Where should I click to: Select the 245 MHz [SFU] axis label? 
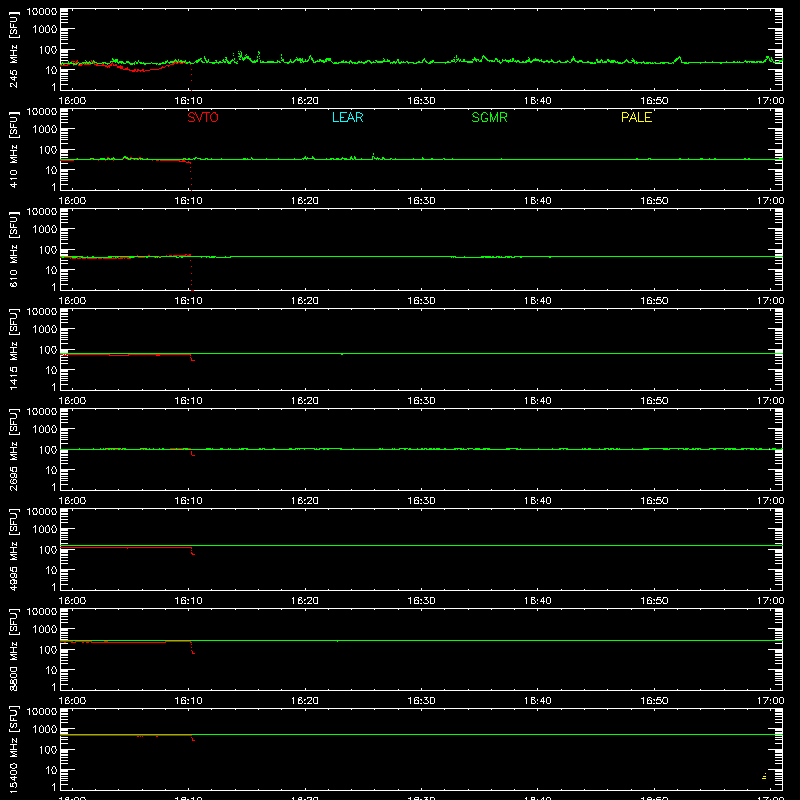pos(13,49)
